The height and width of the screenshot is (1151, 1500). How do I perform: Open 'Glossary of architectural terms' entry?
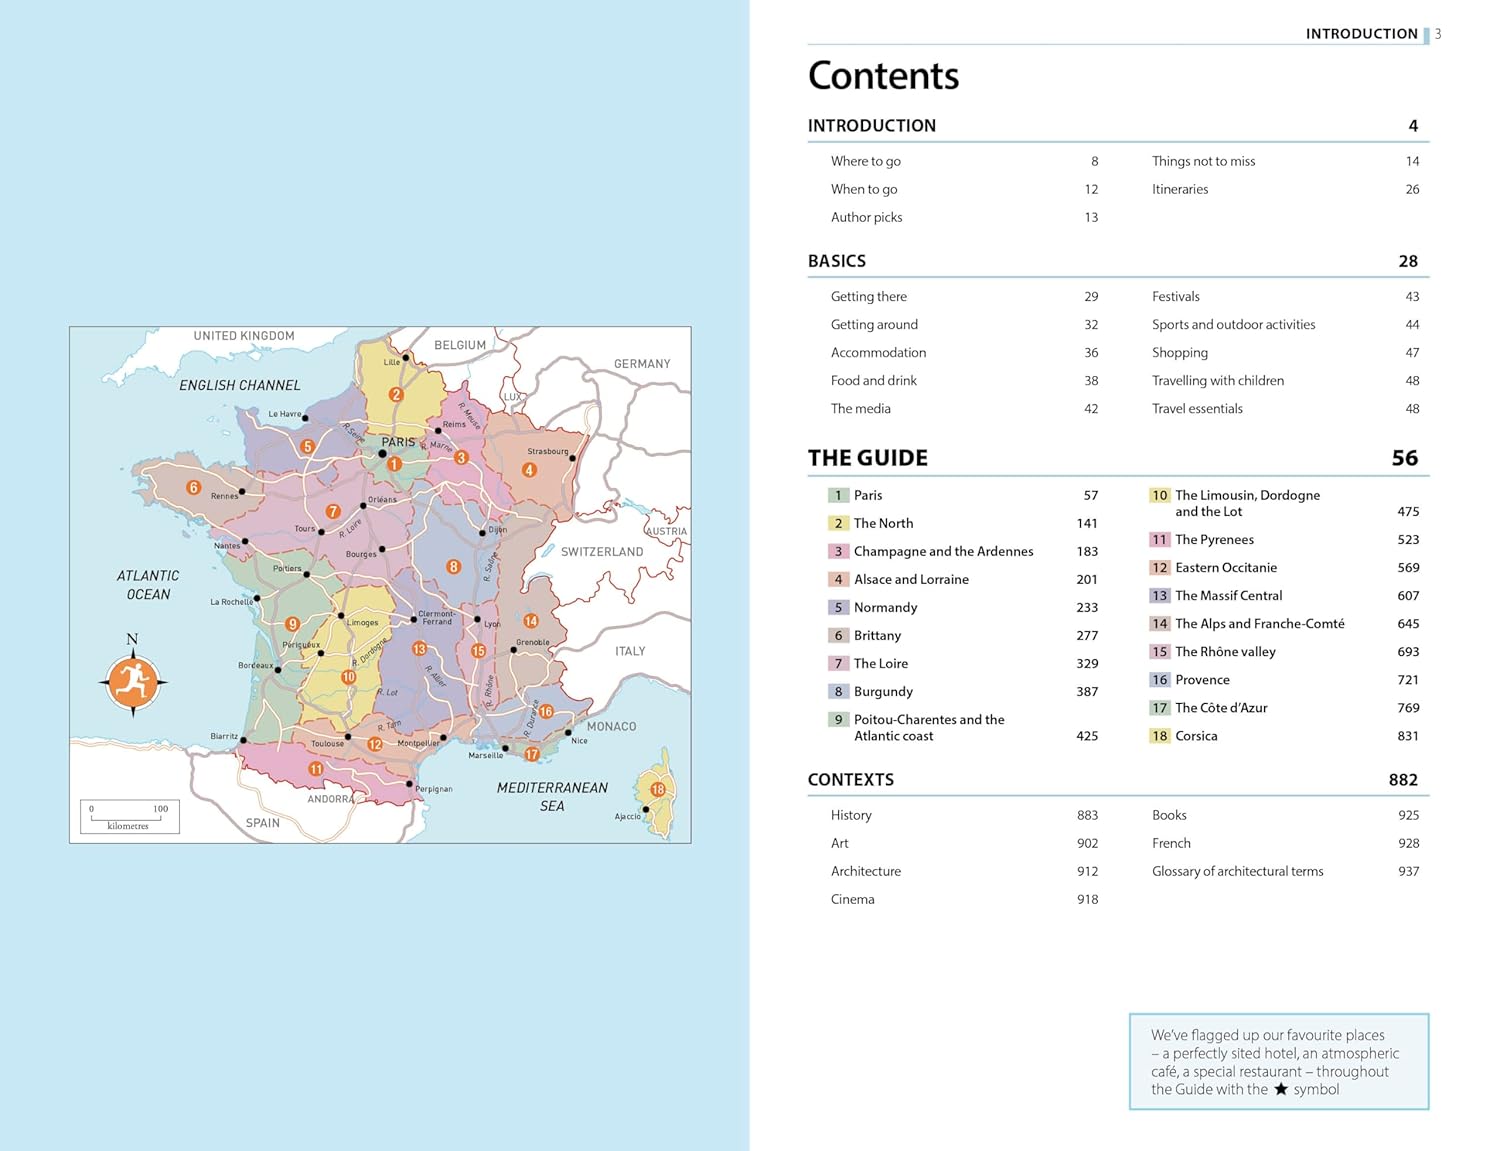pyautogui.click(x=1237, y=872)
